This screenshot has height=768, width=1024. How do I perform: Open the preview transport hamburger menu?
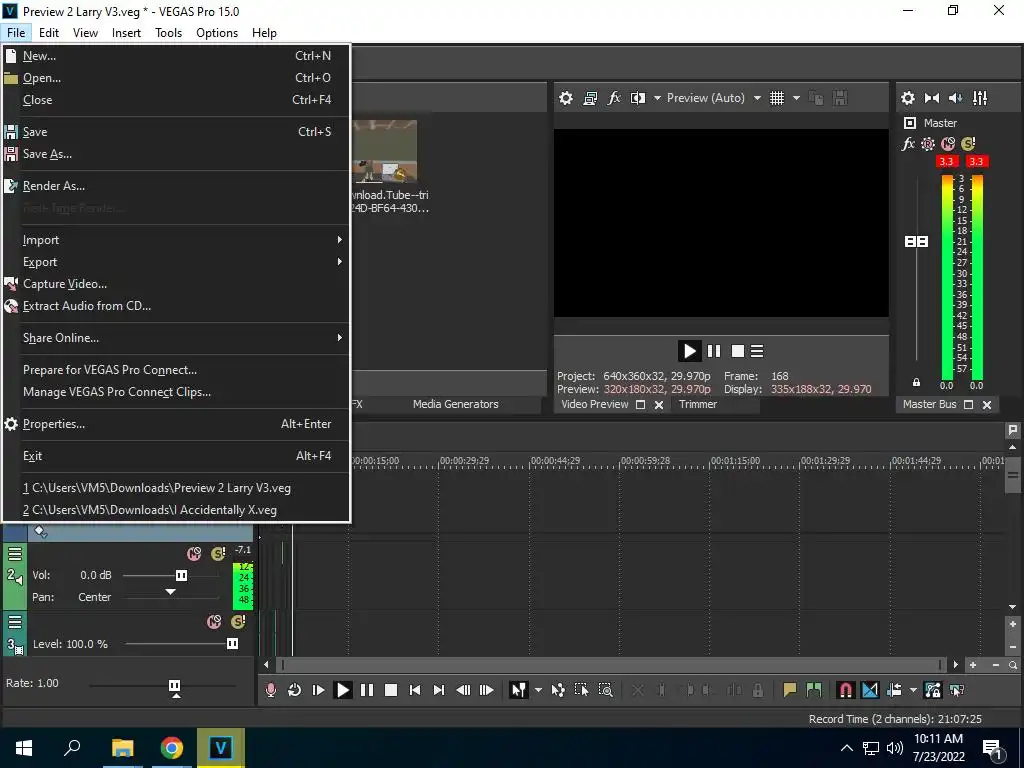pyautogui.click(x=757, y=351)
